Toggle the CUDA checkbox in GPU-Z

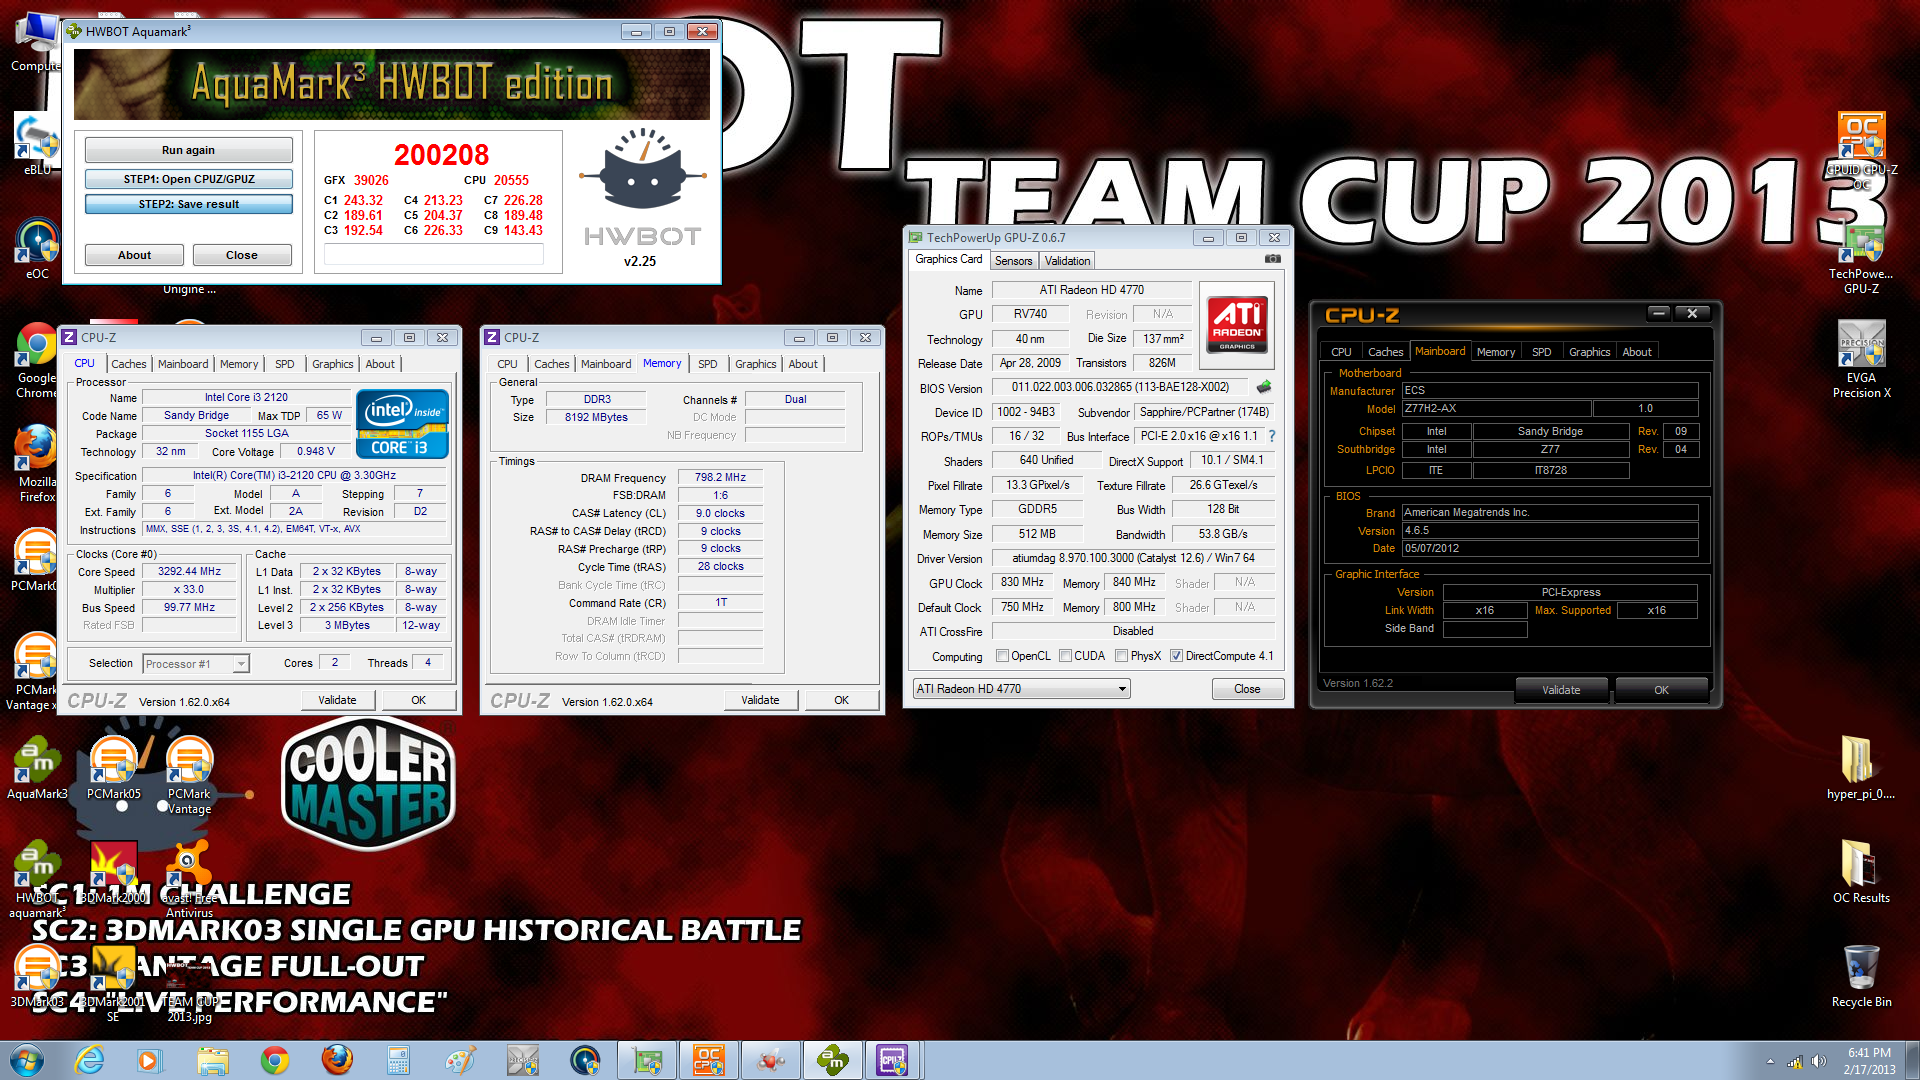1066,656
